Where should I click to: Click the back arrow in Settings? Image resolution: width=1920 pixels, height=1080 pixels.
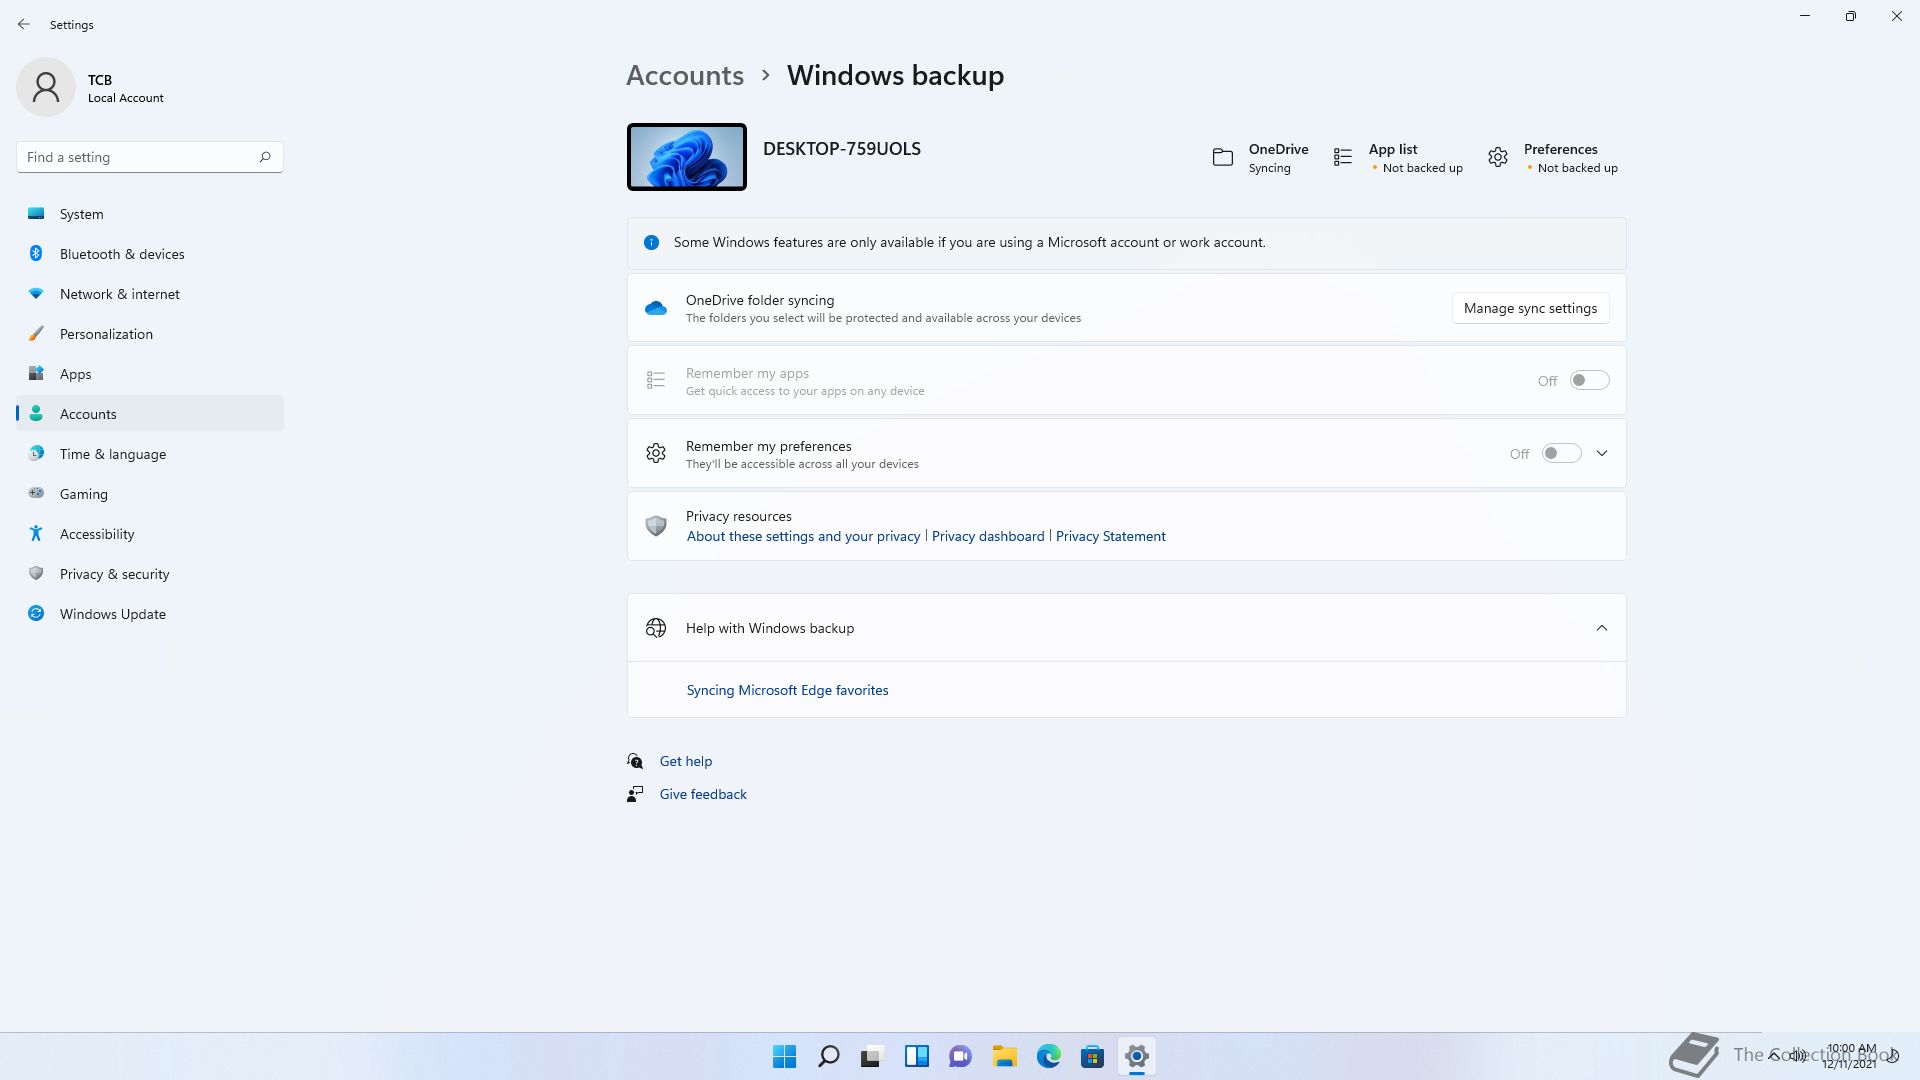pyautogui.click(x=24, y=24)
